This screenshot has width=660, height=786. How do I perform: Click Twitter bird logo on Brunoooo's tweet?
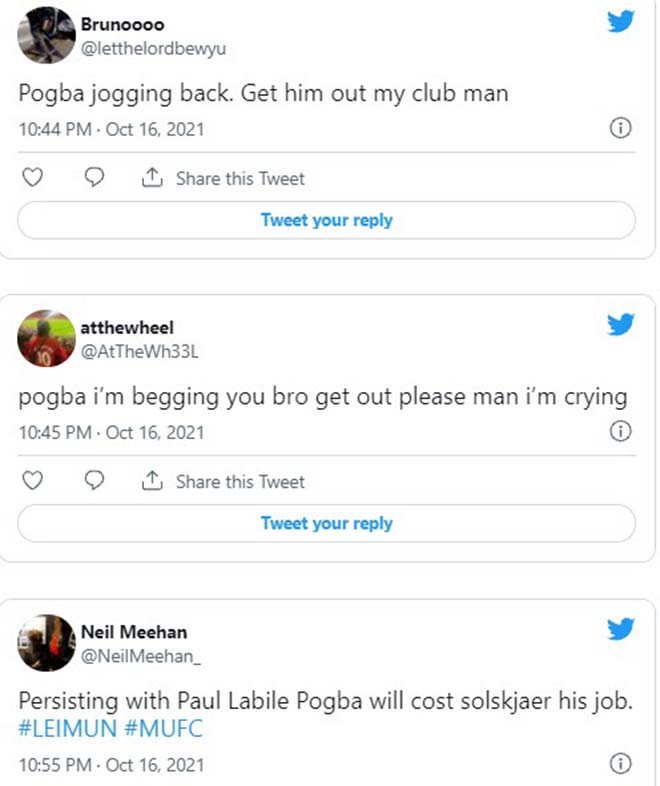coord(621,21)
